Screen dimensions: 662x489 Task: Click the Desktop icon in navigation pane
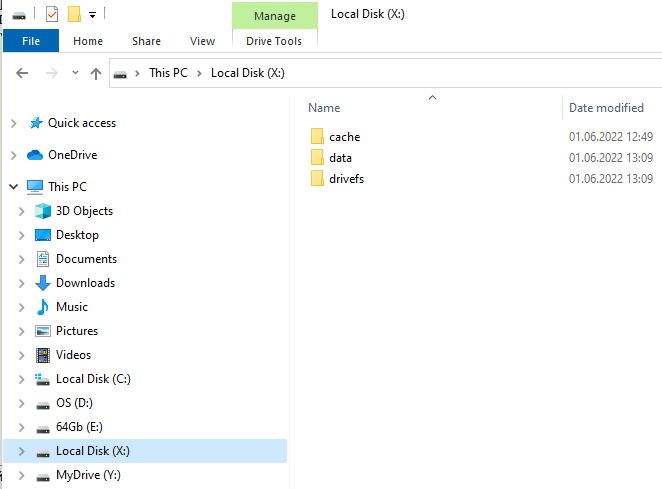43,235
